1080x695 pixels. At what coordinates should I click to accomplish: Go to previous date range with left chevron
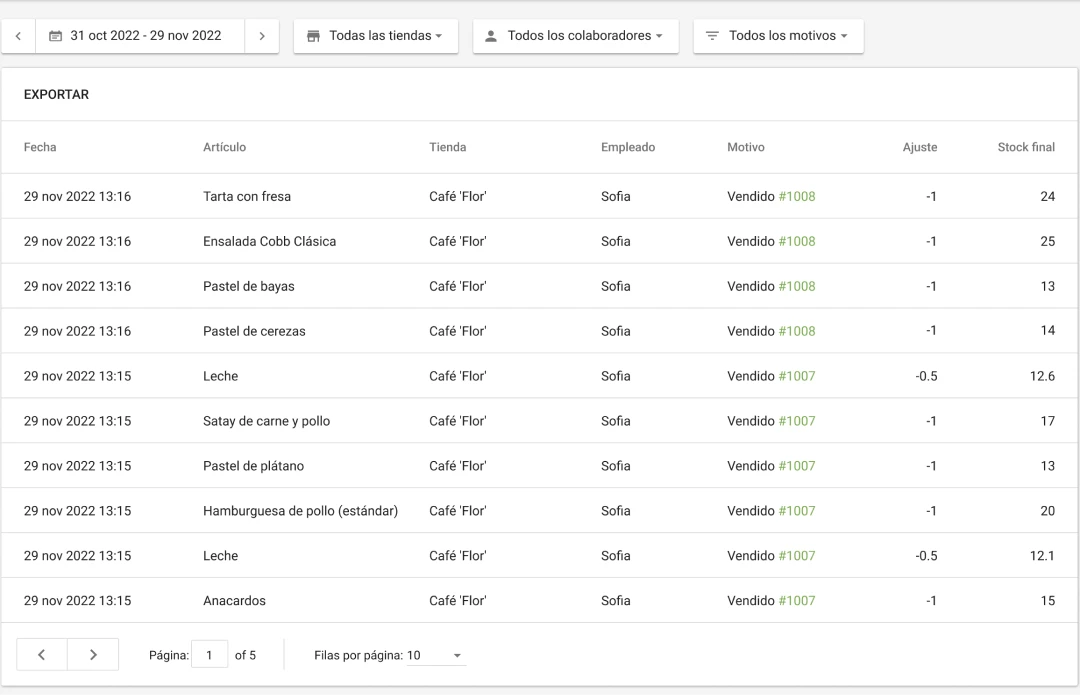(x=18, y=35)
